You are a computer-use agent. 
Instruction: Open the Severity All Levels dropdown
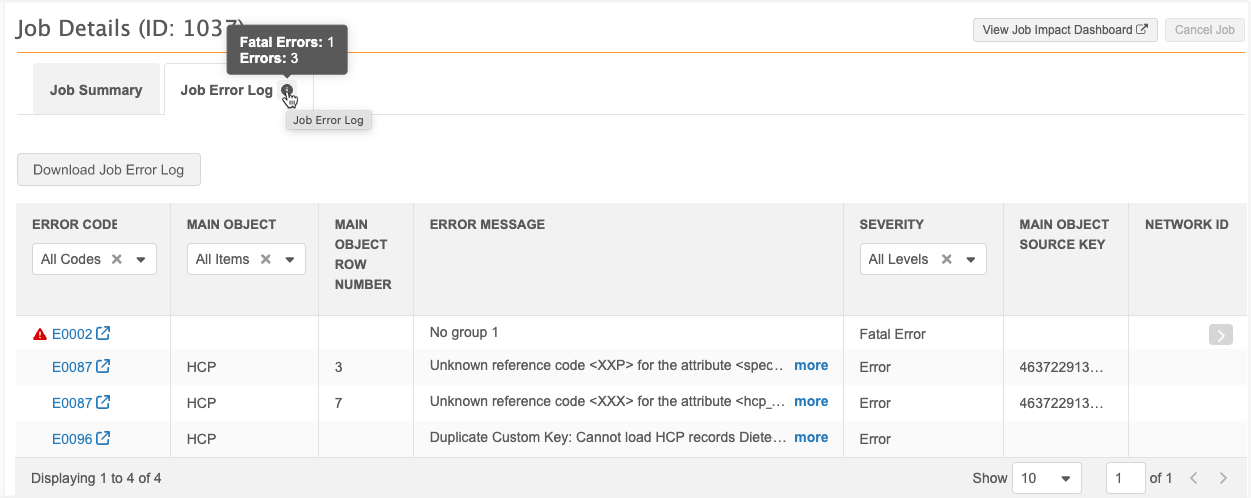pos(970,259)
